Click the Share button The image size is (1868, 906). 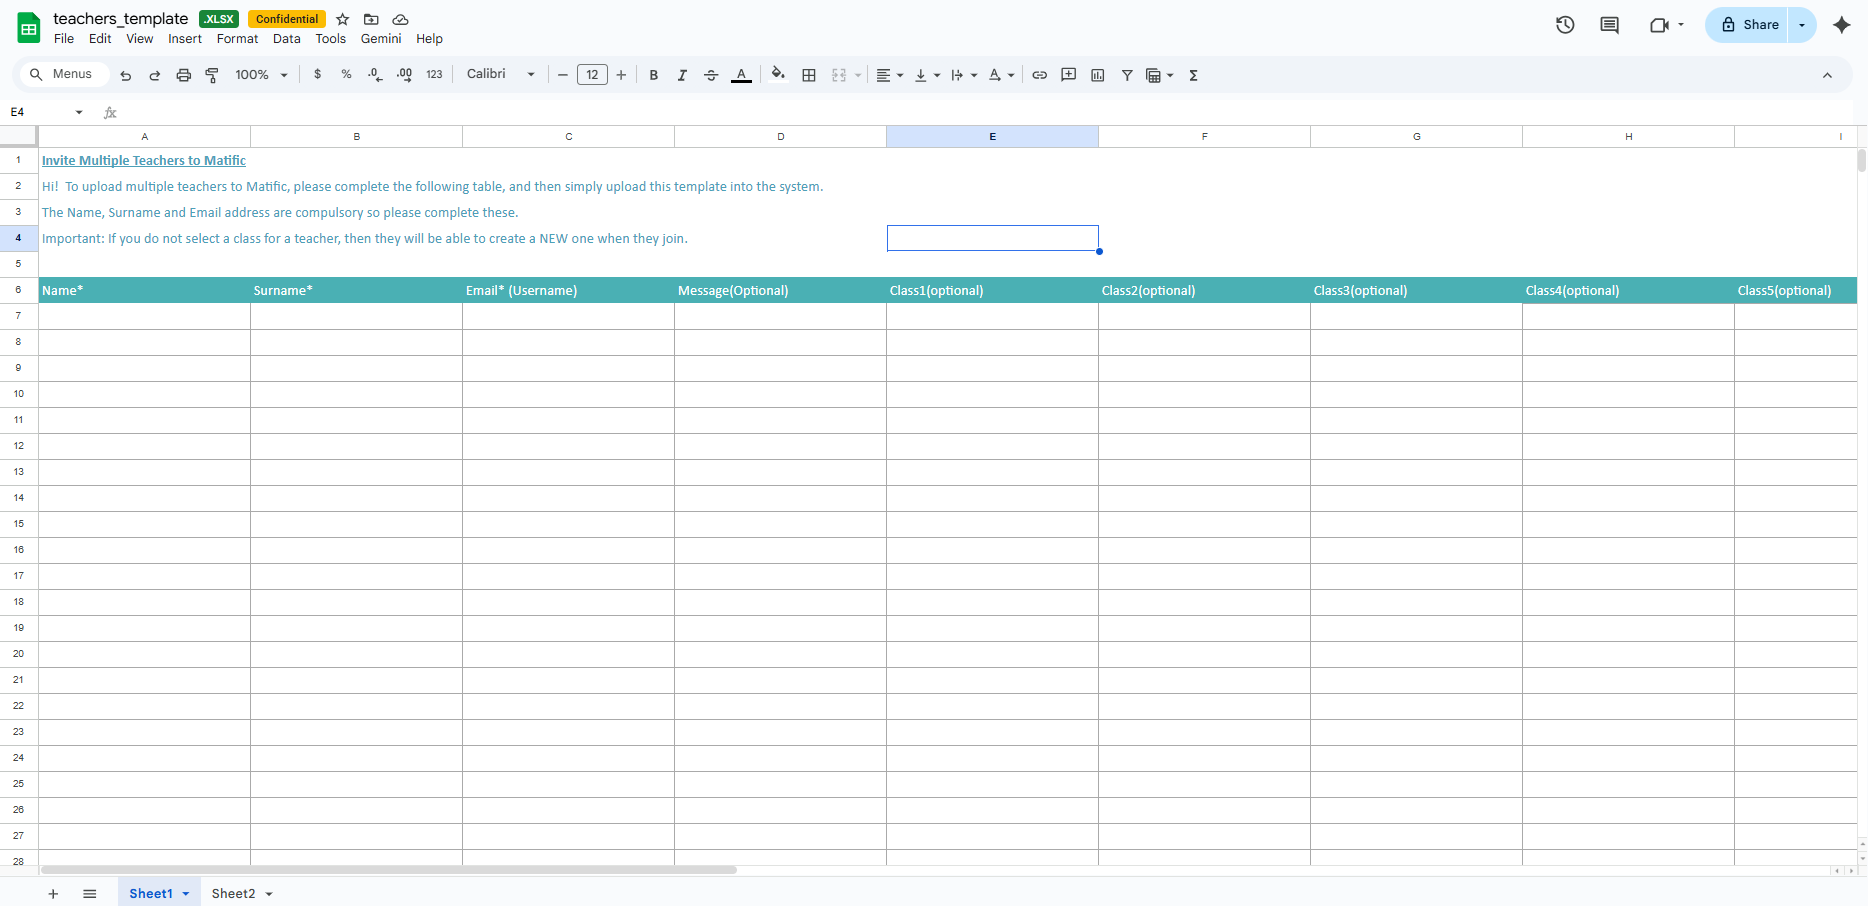(1750, 25)
